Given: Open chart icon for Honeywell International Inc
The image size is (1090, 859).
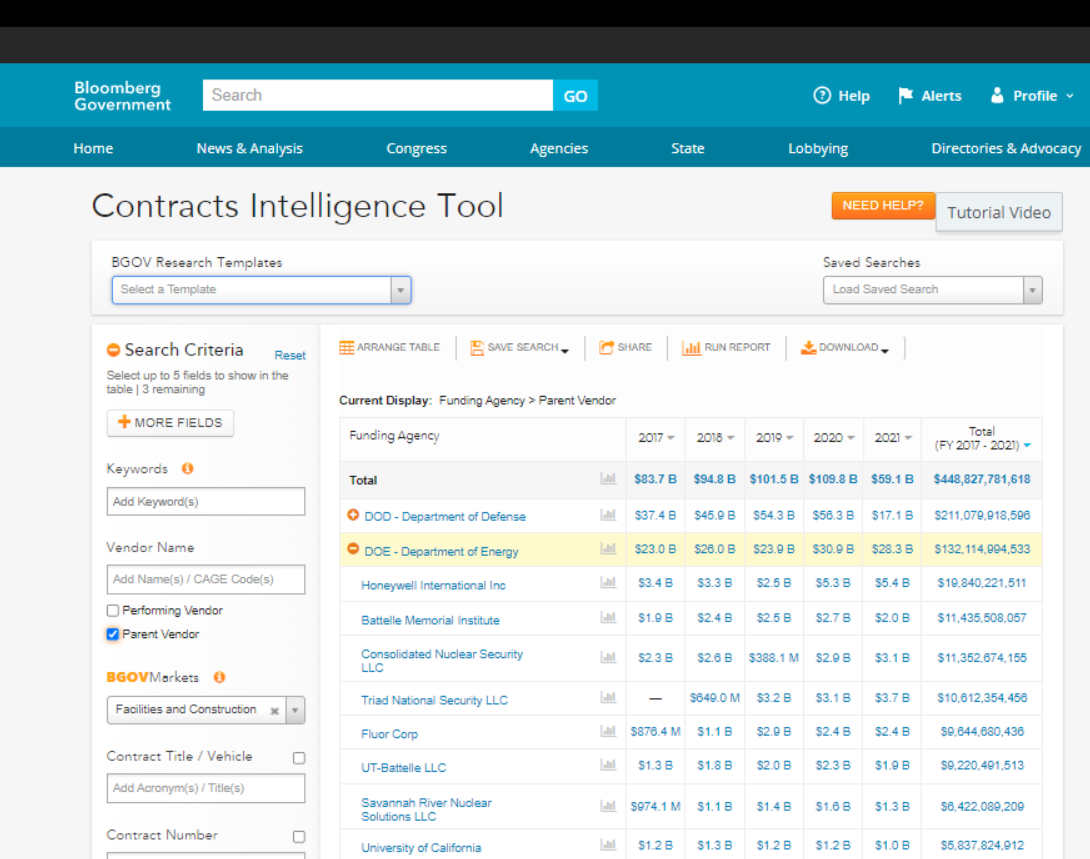Looking at the screenshot, I should point(608,582).
